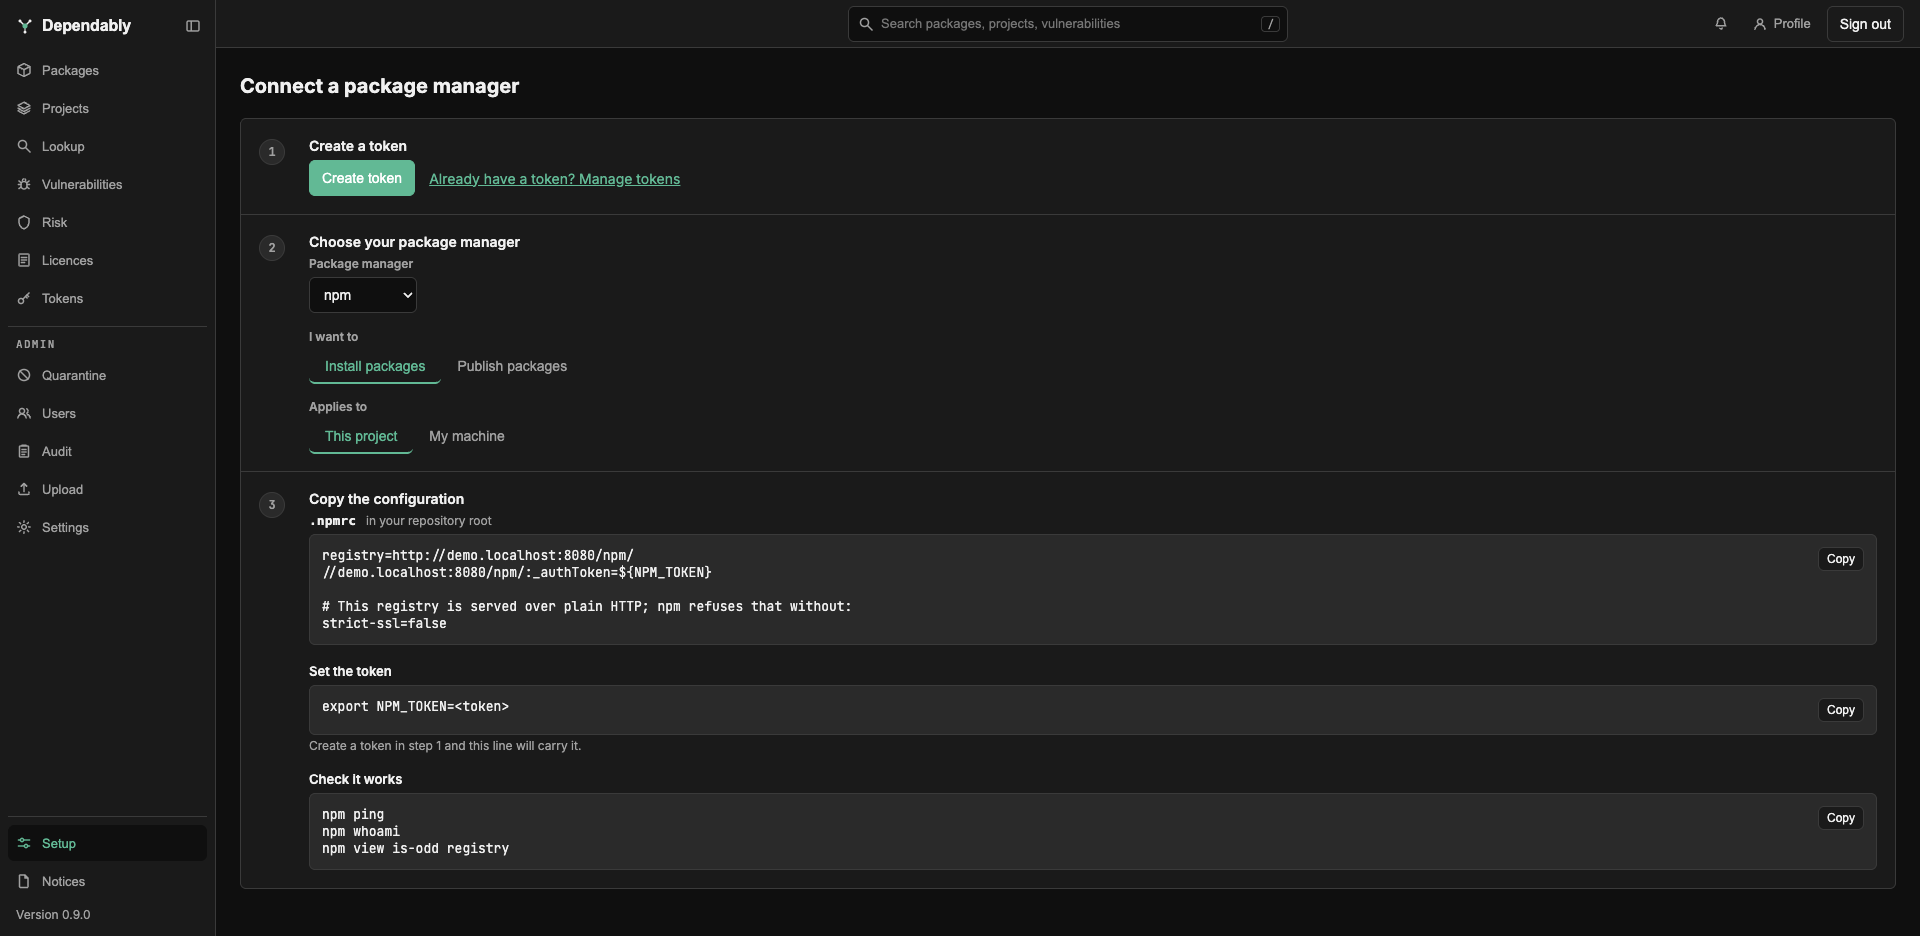Click the Licences document icon in sidebar
The image size is (1920, 936).
coord(24,260)
